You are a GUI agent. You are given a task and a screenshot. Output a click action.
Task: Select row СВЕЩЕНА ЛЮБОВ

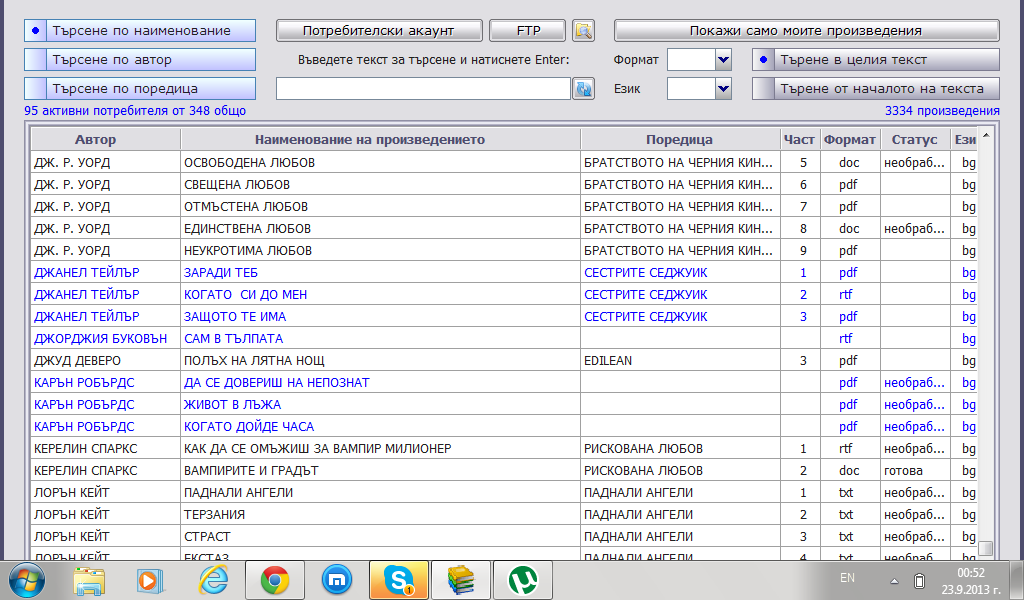click(x=504, y=185)
